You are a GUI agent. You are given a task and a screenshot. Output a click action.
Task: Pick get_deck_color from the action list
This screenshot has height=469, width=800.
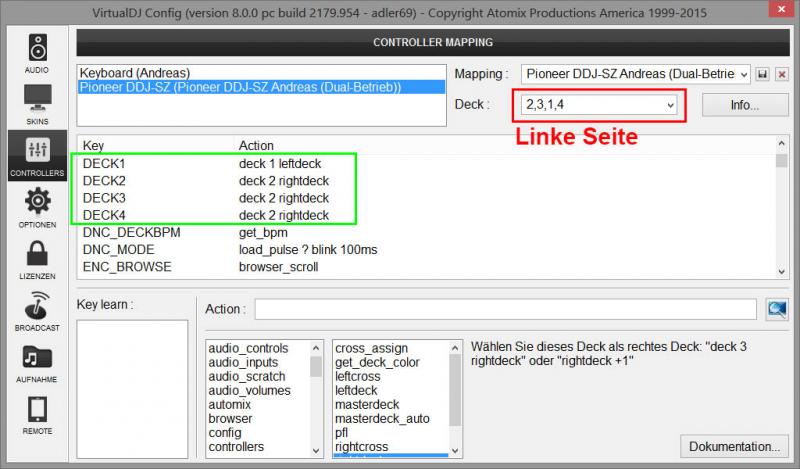pos(377,362)
